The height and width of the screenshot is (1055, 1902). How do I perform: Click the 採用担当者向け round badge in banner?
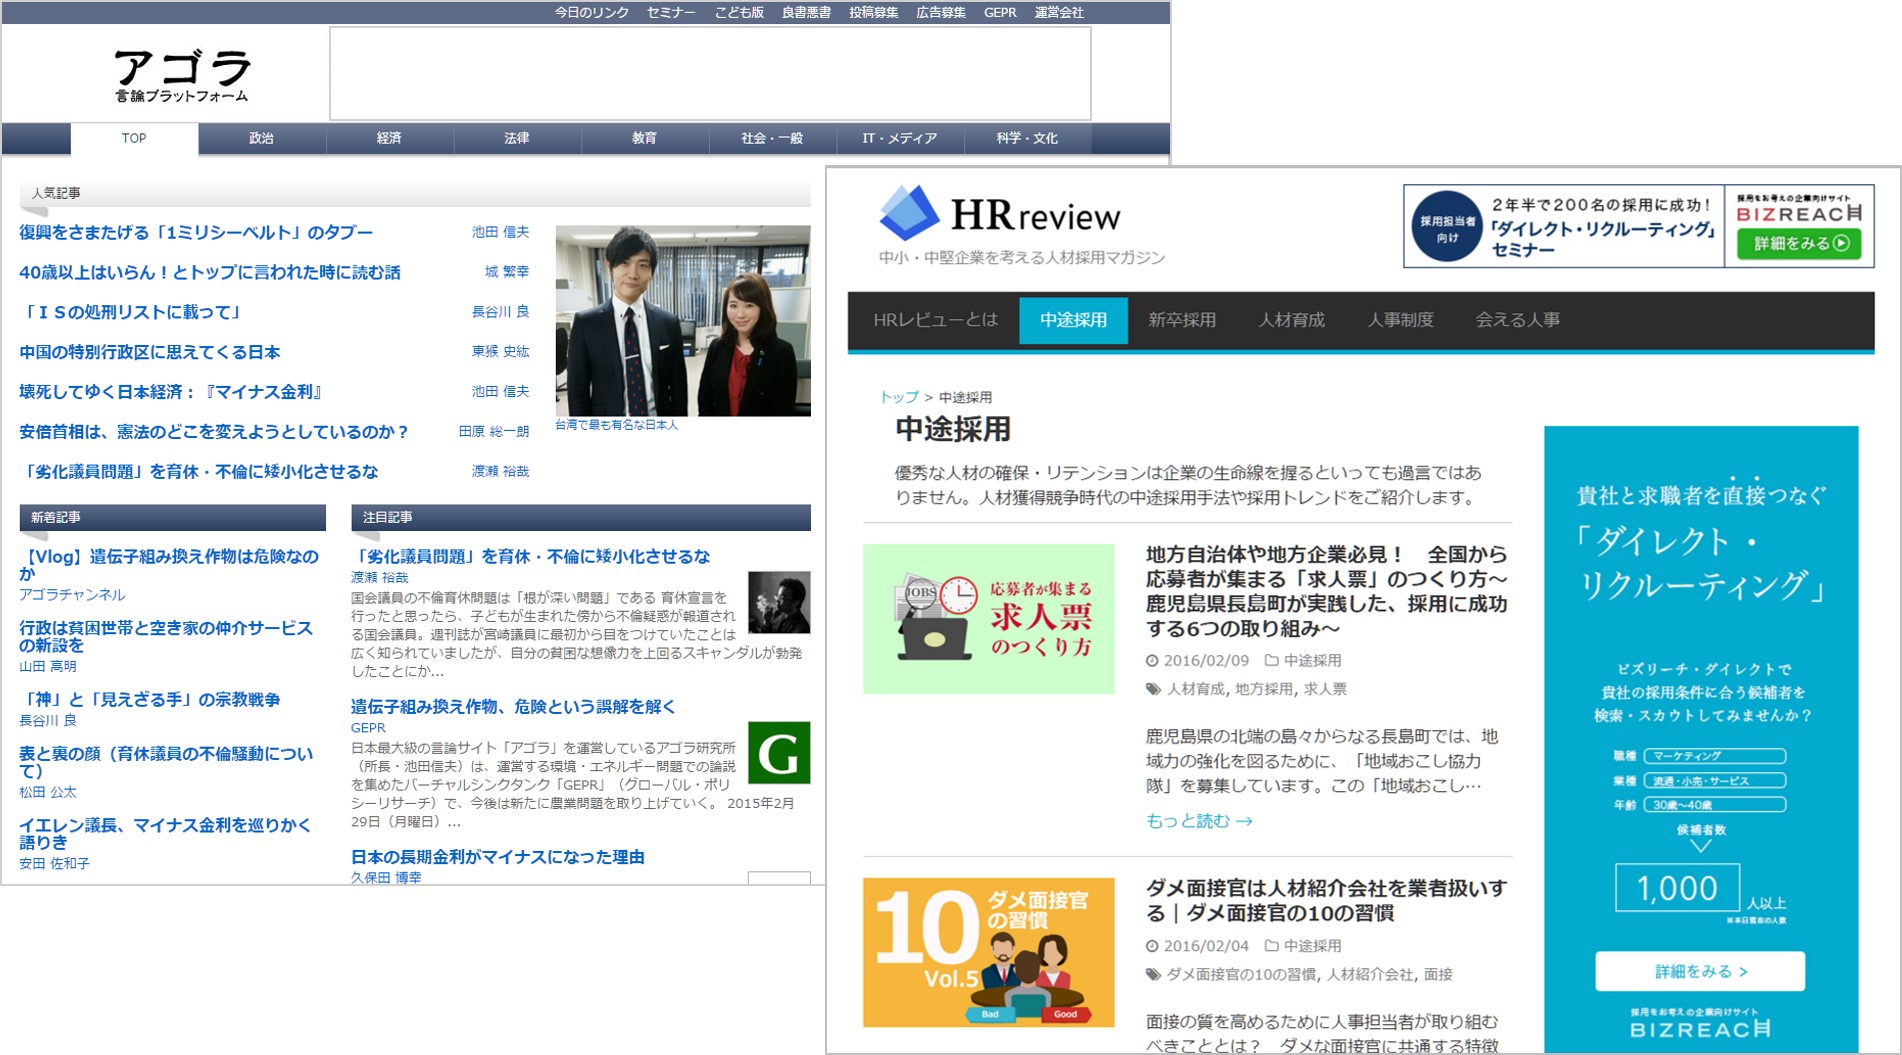tap(1446, 227)
